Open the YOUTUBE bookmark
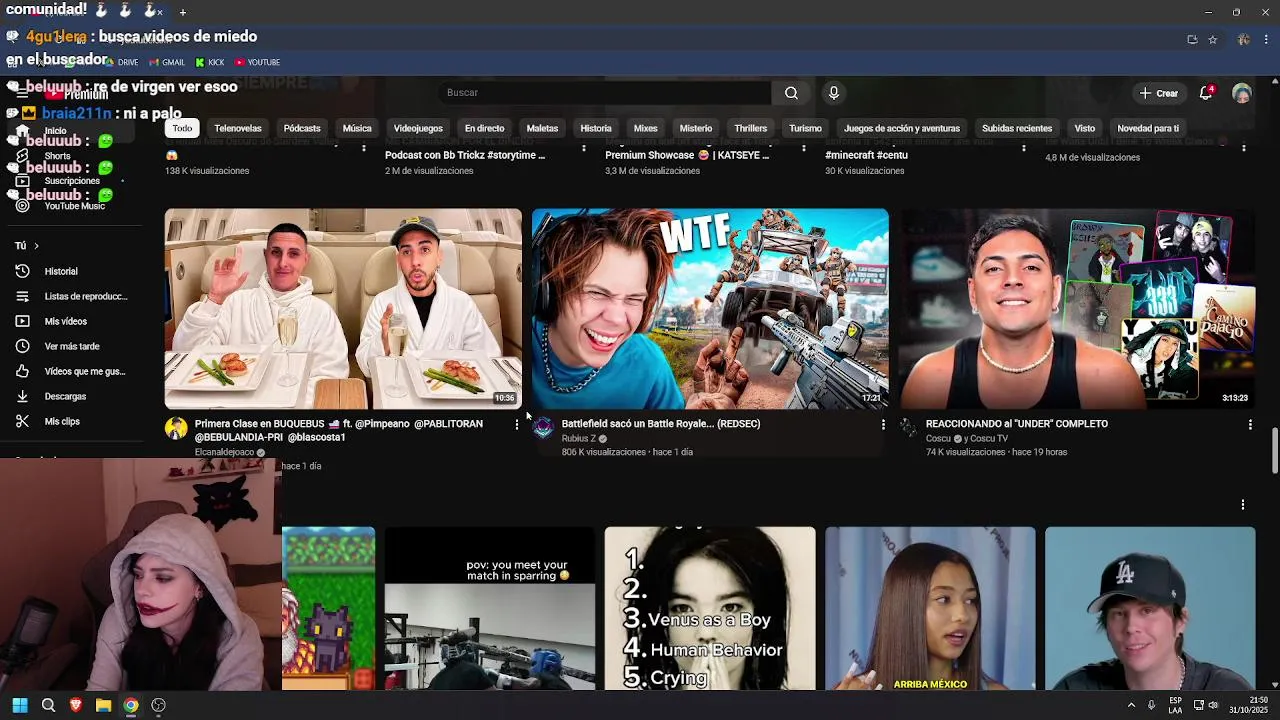The width and height of the screenshot is (1280, 720). (x=257, y=62)
